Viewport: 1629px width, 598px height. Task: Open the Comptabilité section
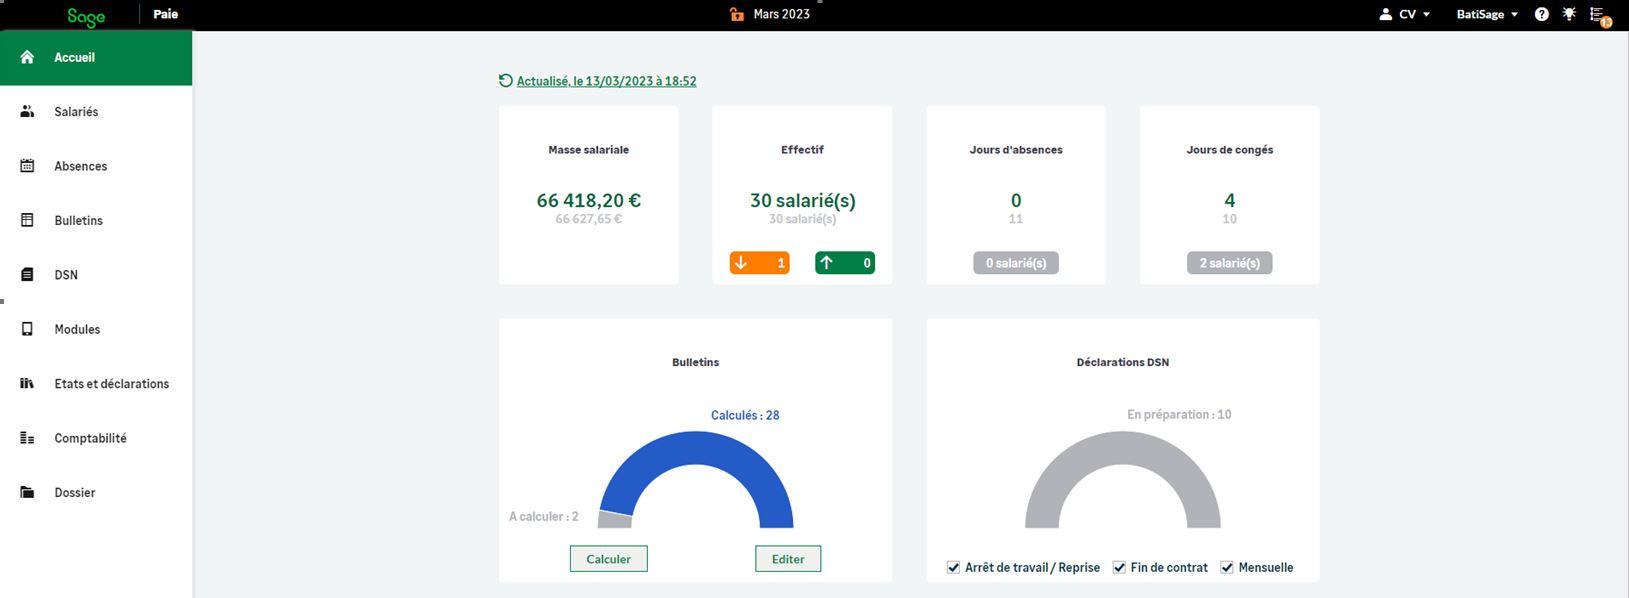coord(96,438)
